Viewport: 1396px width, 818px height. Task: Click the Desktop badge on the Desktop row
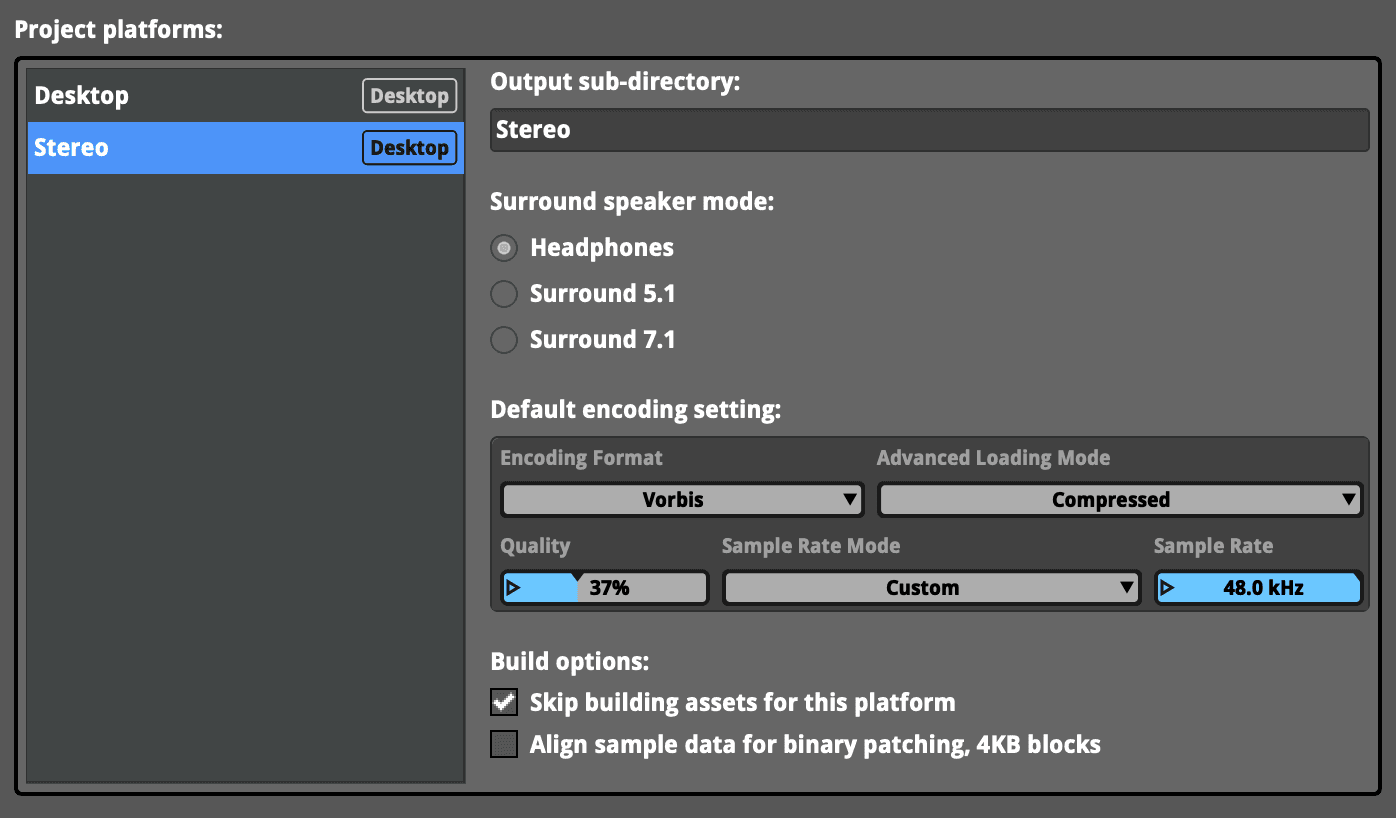[409, 96]
